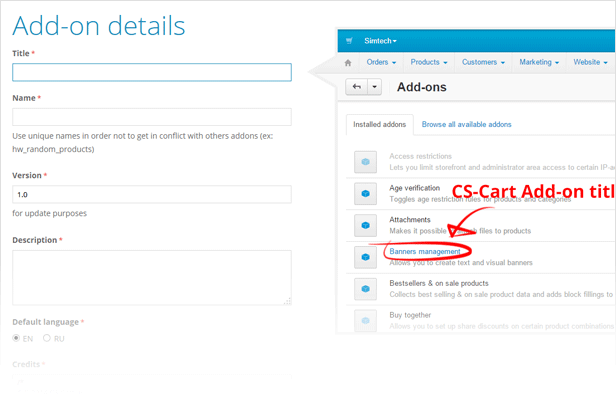Click the Access restrictions add-on icon
This screenshot has height=412, width=616.
[366, 161]
